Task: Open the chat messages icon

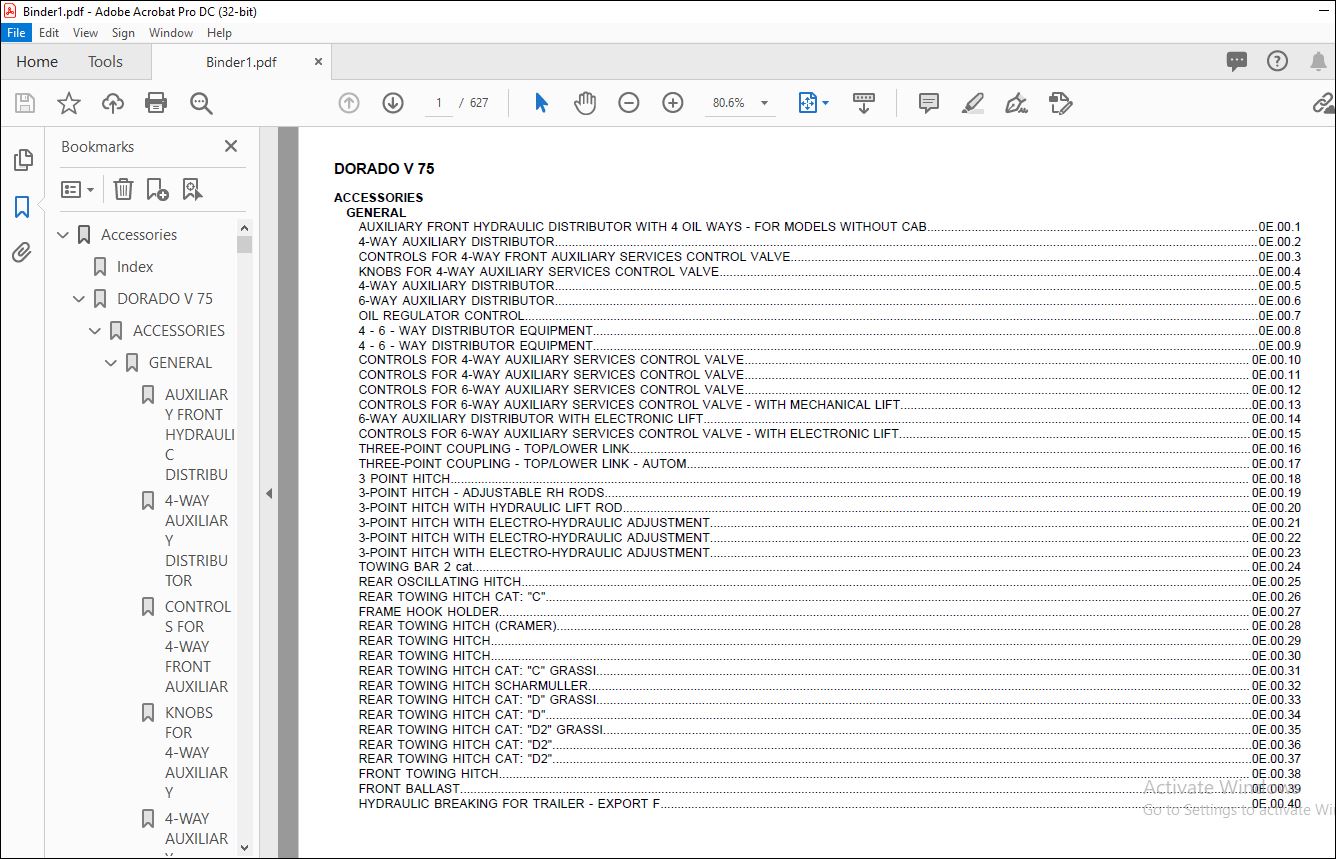Action: click(1237, 62)
